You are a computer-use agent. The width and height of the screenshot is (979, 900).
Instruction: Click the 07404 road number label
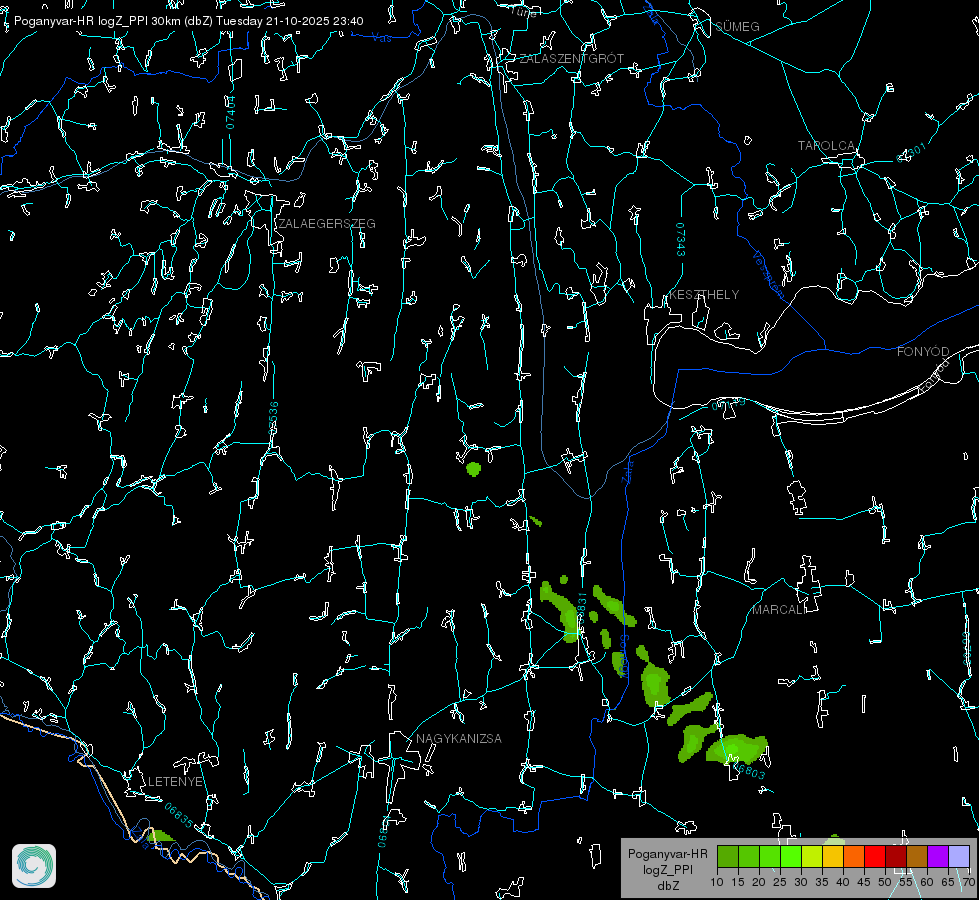[x=231, y=112]
